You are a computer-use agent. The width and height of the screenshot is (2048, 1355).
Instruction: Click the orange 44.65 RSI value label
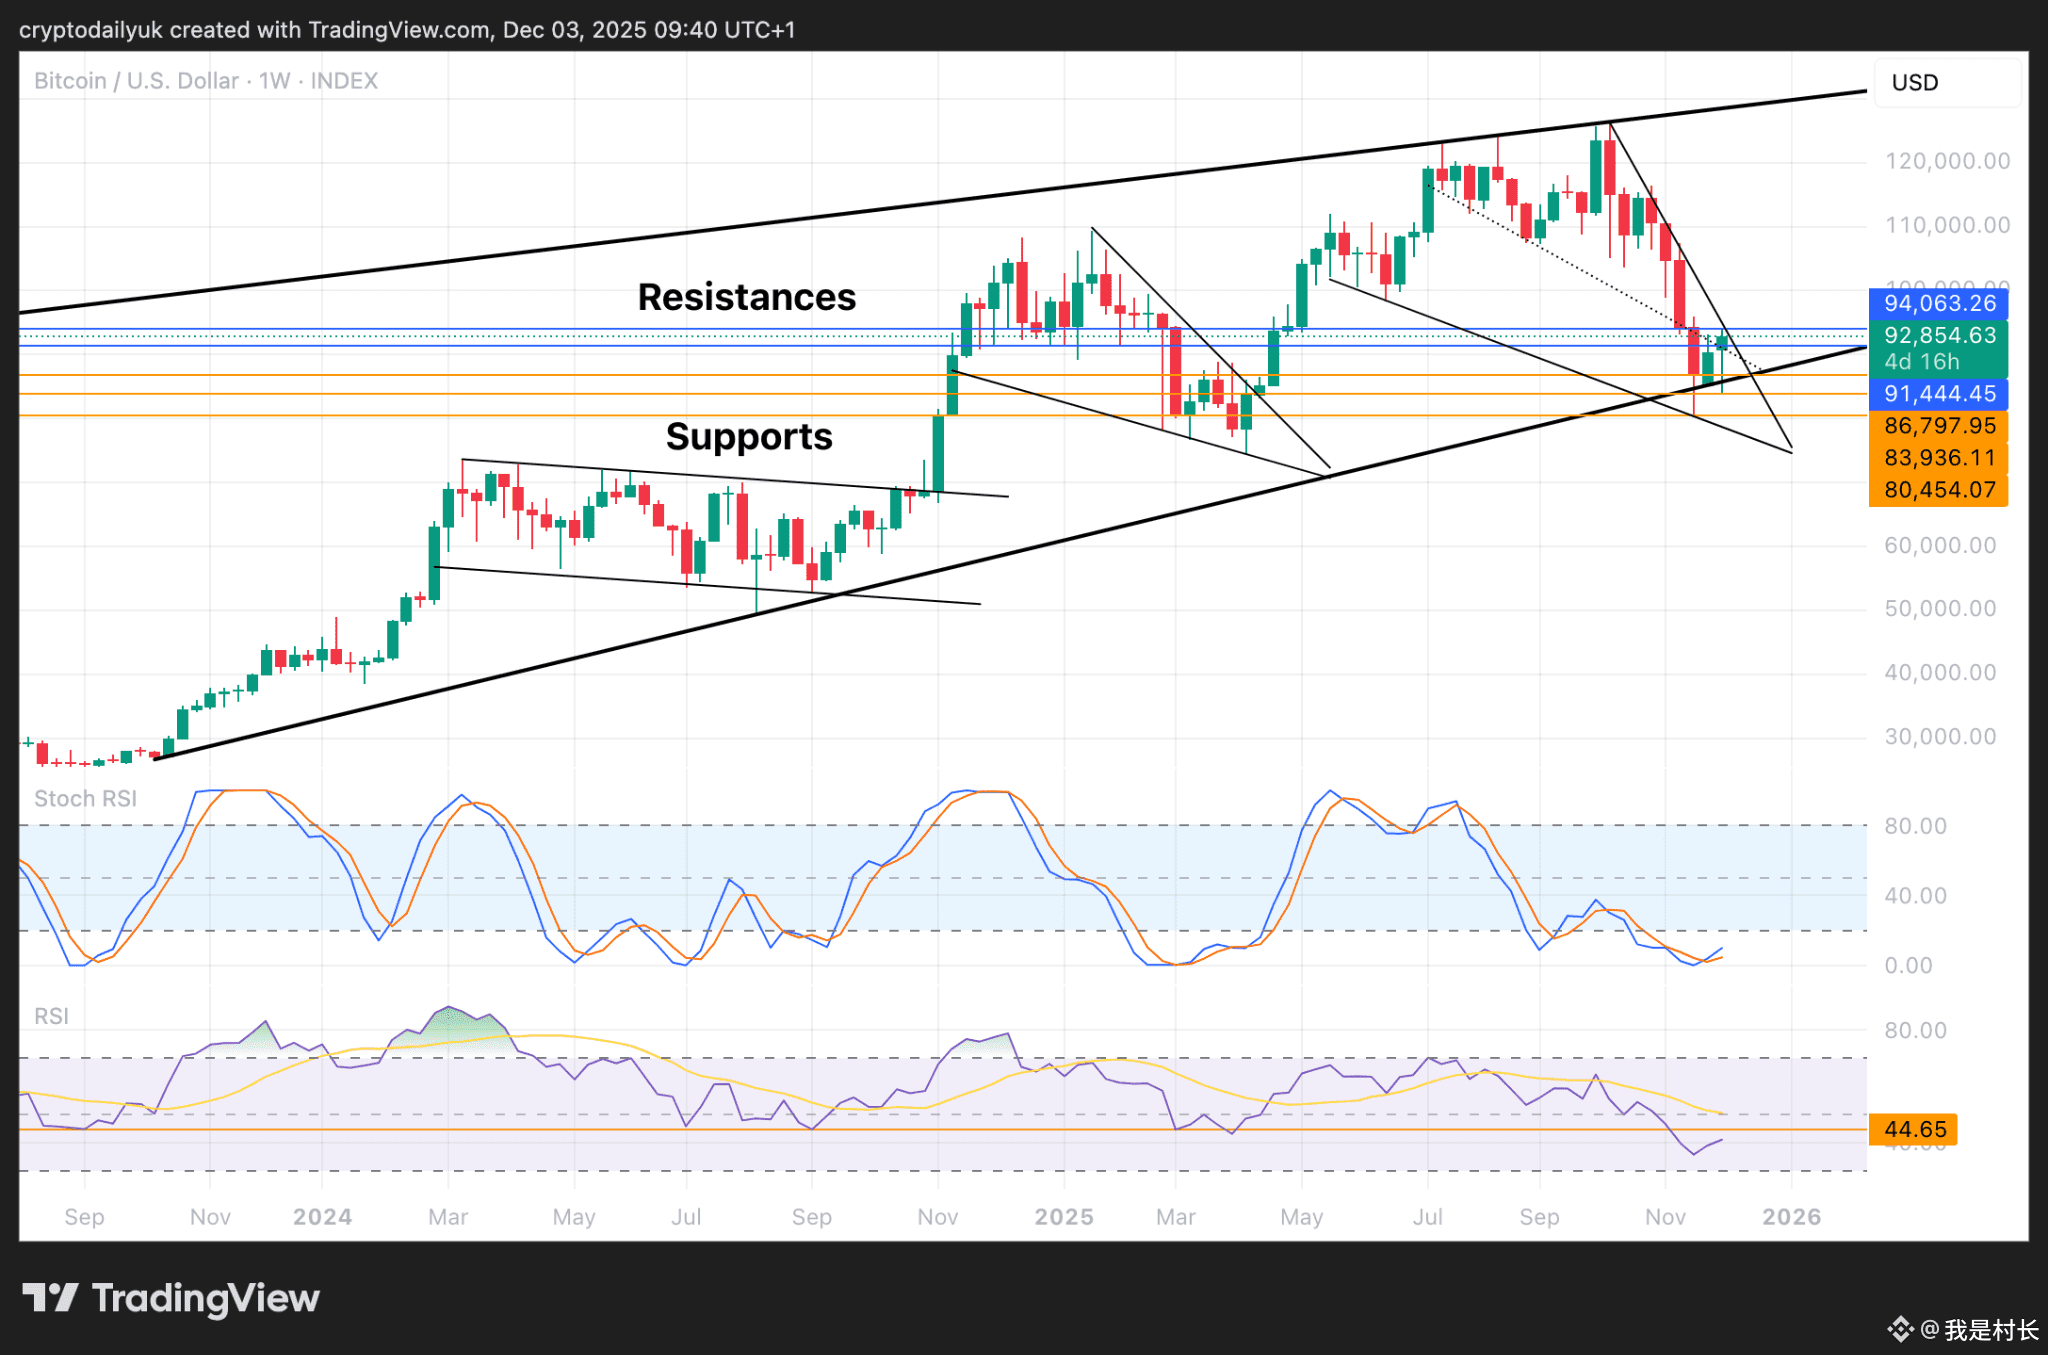point(1913,1129)
